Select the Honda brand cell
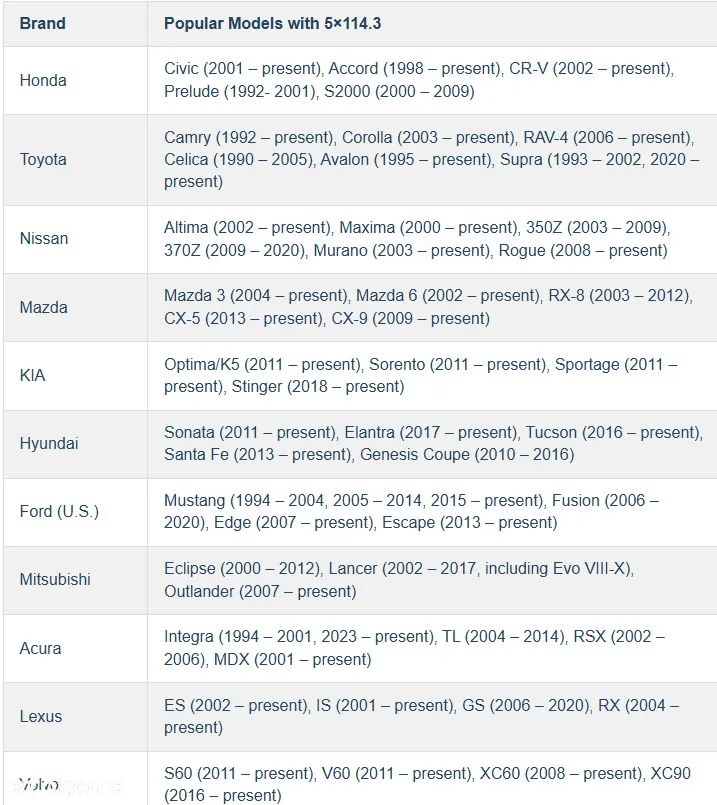717x805 pixels. (x=43, y=80)
